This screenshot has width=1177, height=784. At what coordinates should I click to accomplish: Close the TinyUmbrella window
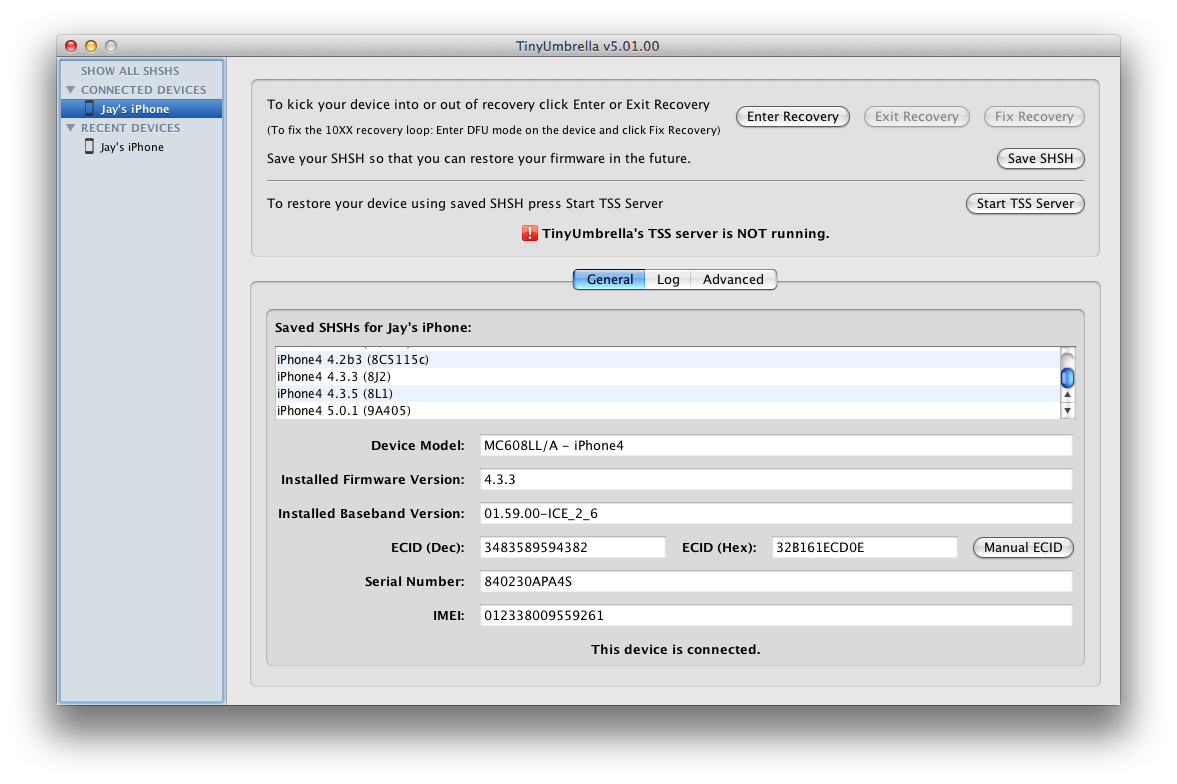(71, 46)
